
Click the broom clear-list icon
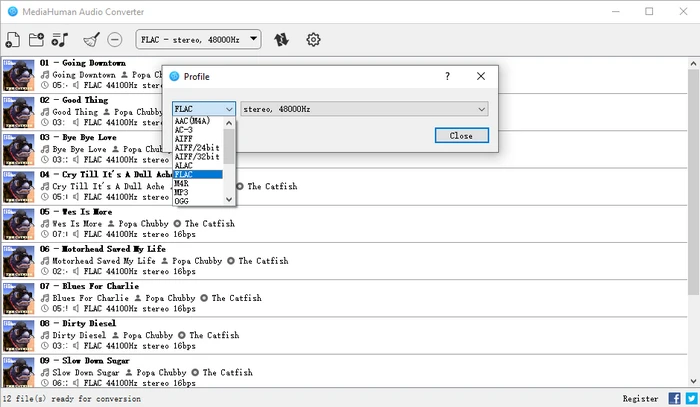pos(91,40)
